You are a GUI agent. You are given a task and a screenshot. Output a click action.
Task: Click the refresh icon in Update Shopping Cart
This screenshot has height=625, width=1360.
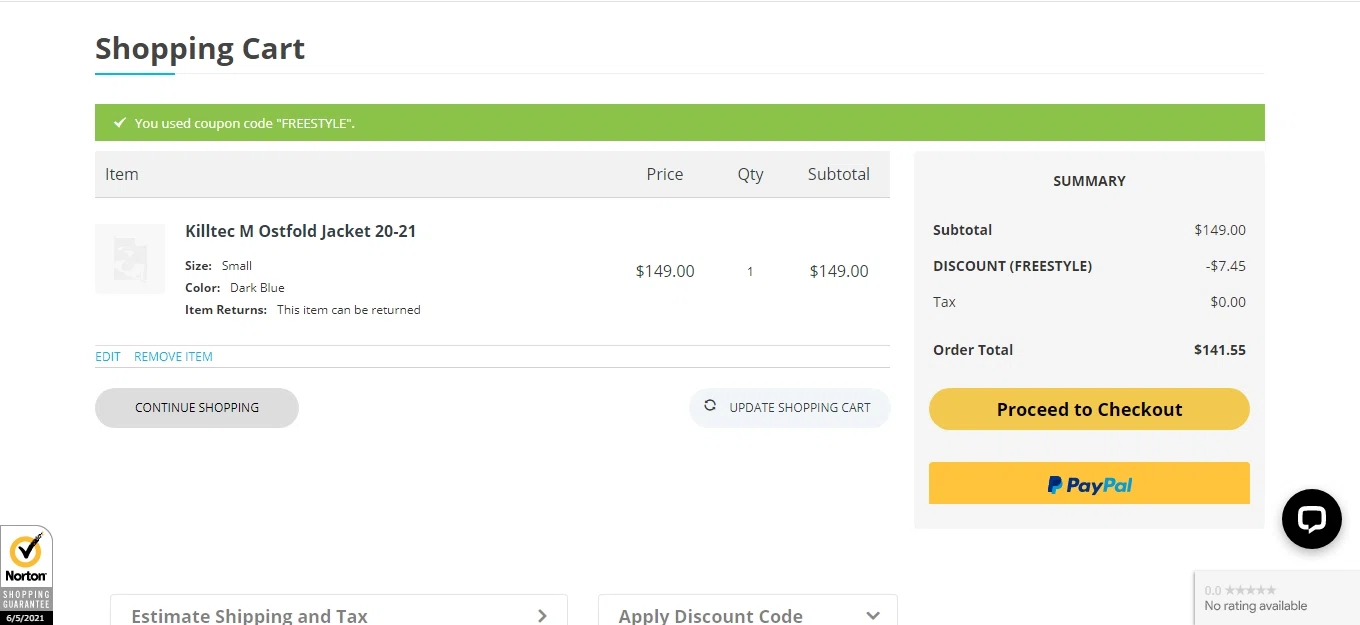710,406
